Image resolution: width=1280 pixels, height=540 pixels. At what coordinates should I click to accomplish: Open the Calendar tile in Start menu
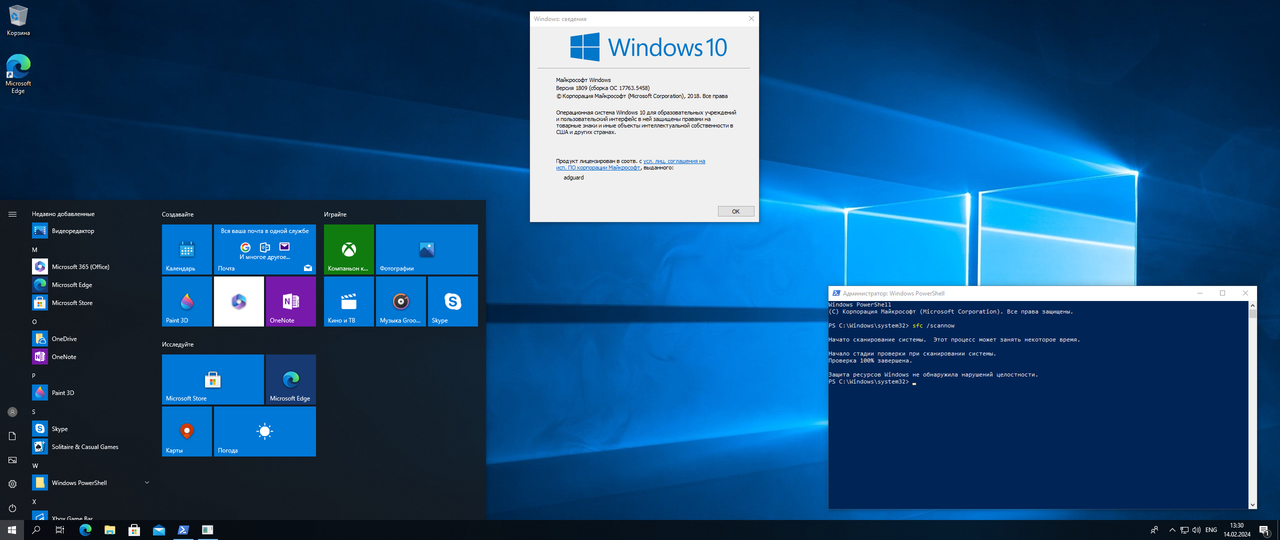click(x=187, y=249)
